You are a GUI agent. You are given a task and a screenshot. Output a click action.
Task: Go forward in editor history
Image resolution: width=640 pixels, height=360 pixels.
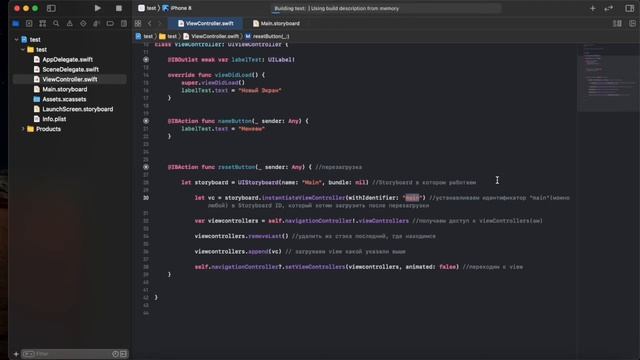[160, 24]
